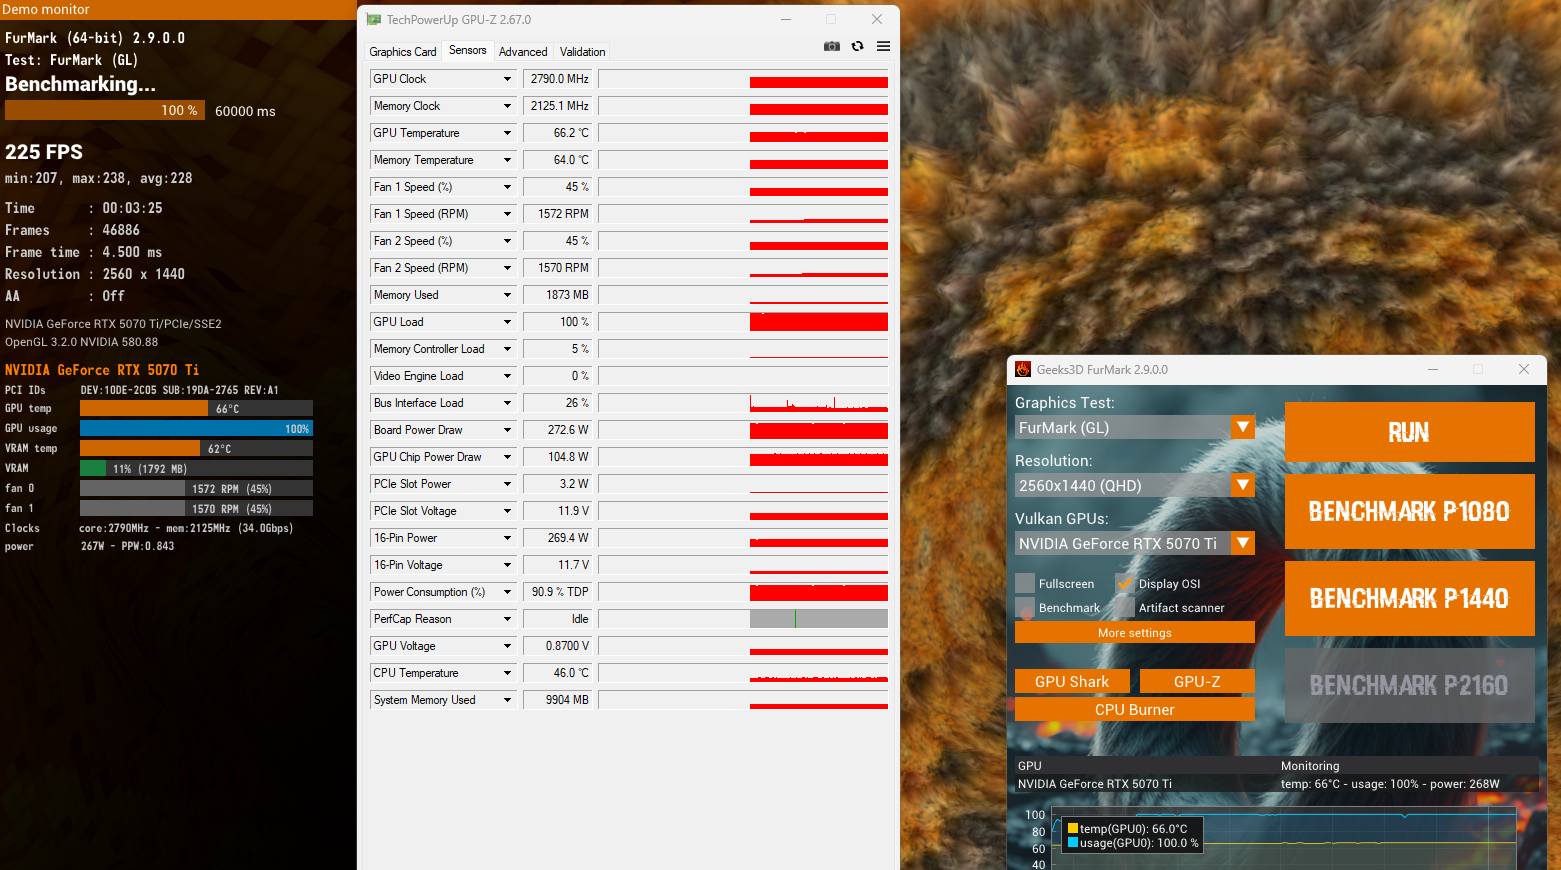Image resolution: width=1561 pixels, height=870 pixels.
Task: Click the VRAM 11% usage bar
Action: click(196, 468)
